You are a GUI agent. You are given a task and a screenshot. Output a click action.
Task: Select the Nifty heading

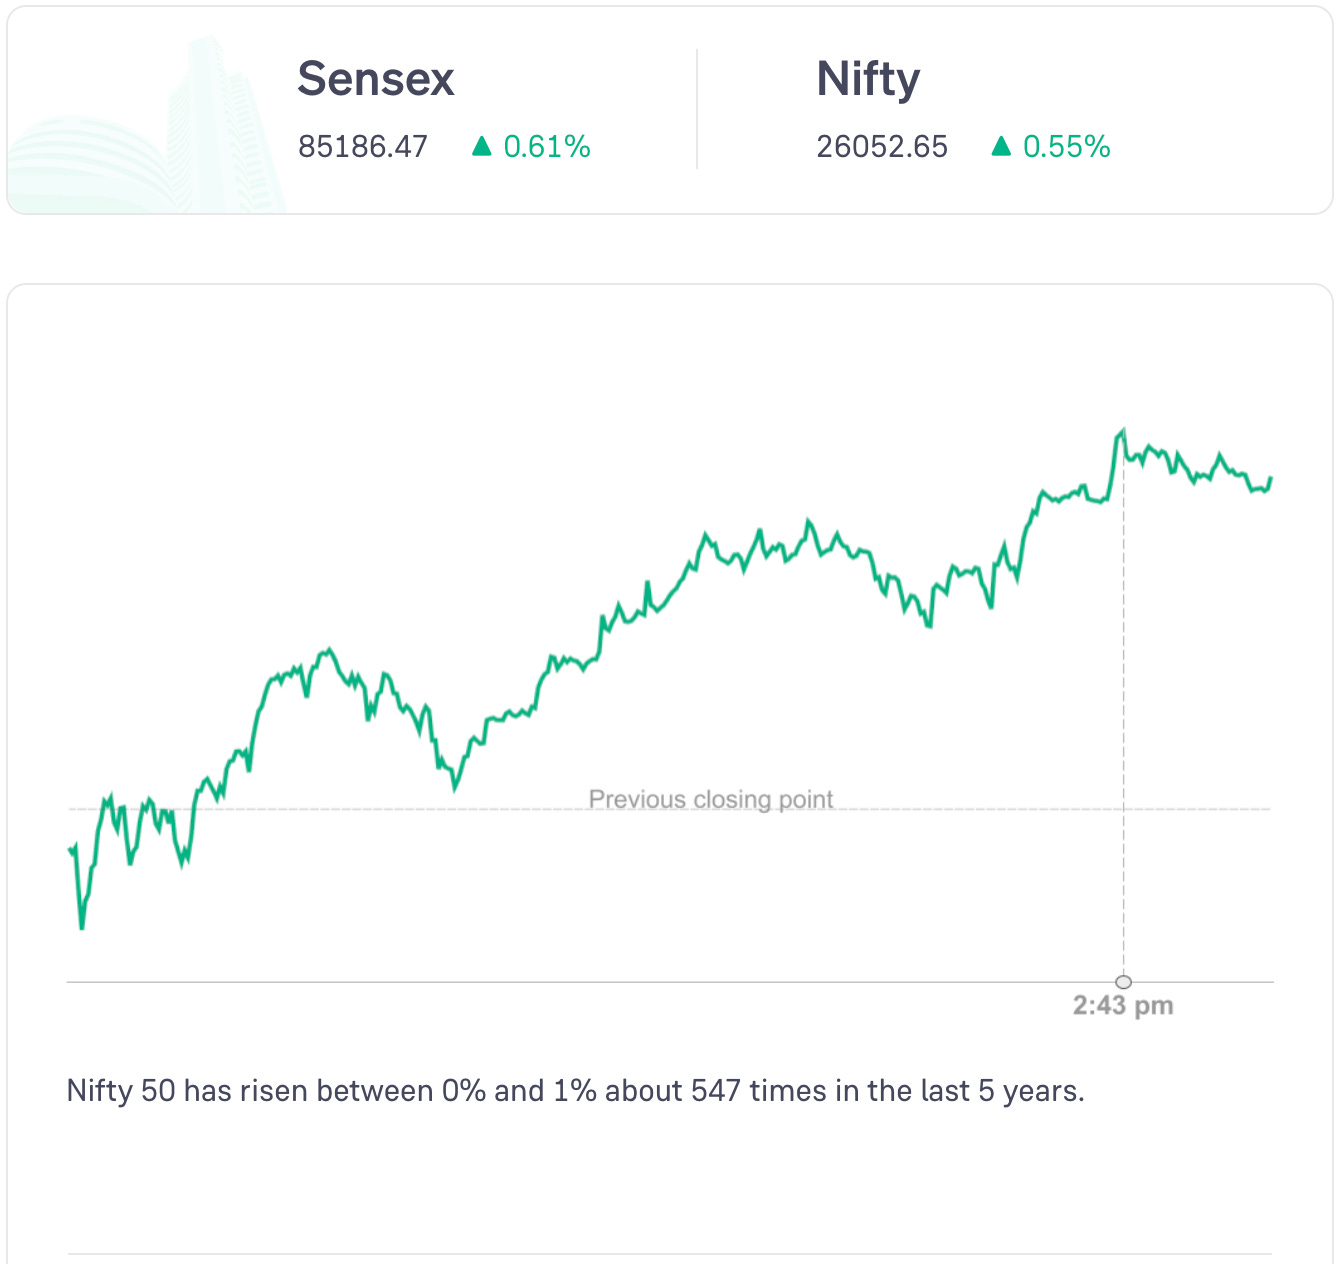[868, 79]
